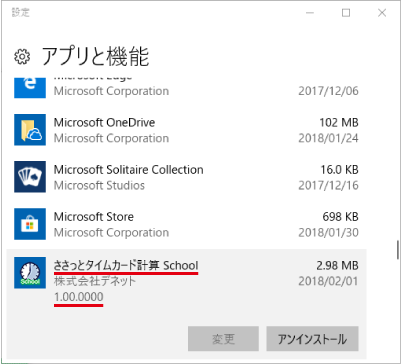Click the 102 MB size value

339,123
